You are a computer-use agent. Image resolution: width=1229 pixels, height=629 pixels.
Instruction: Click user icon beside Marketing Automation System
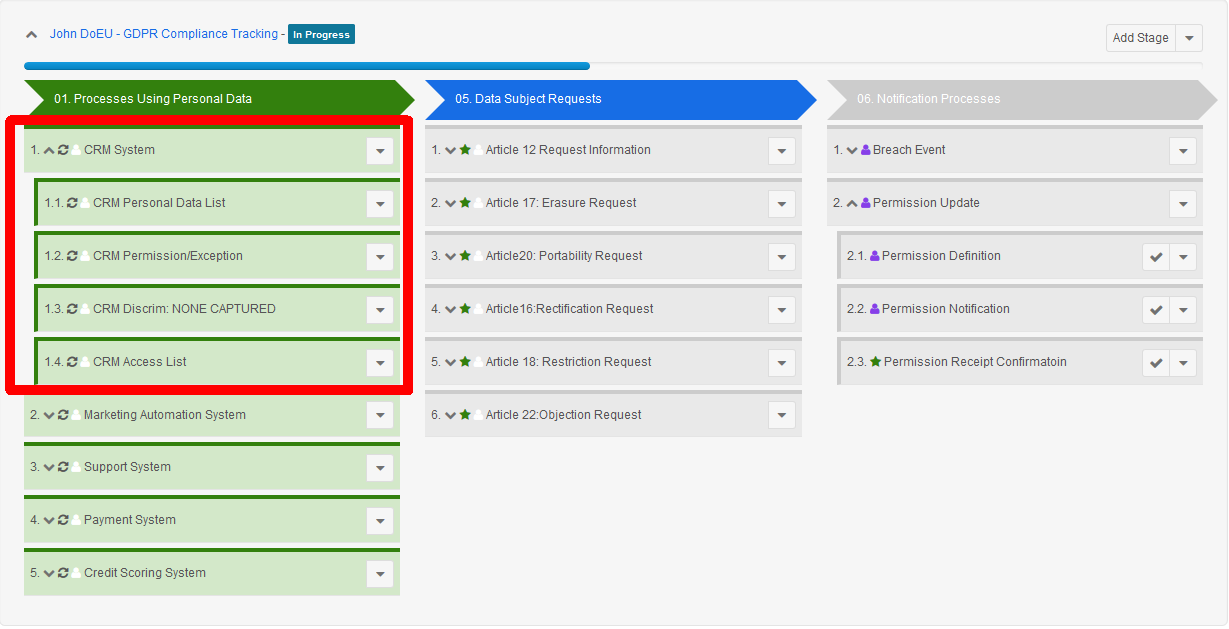tap(76, 415)
